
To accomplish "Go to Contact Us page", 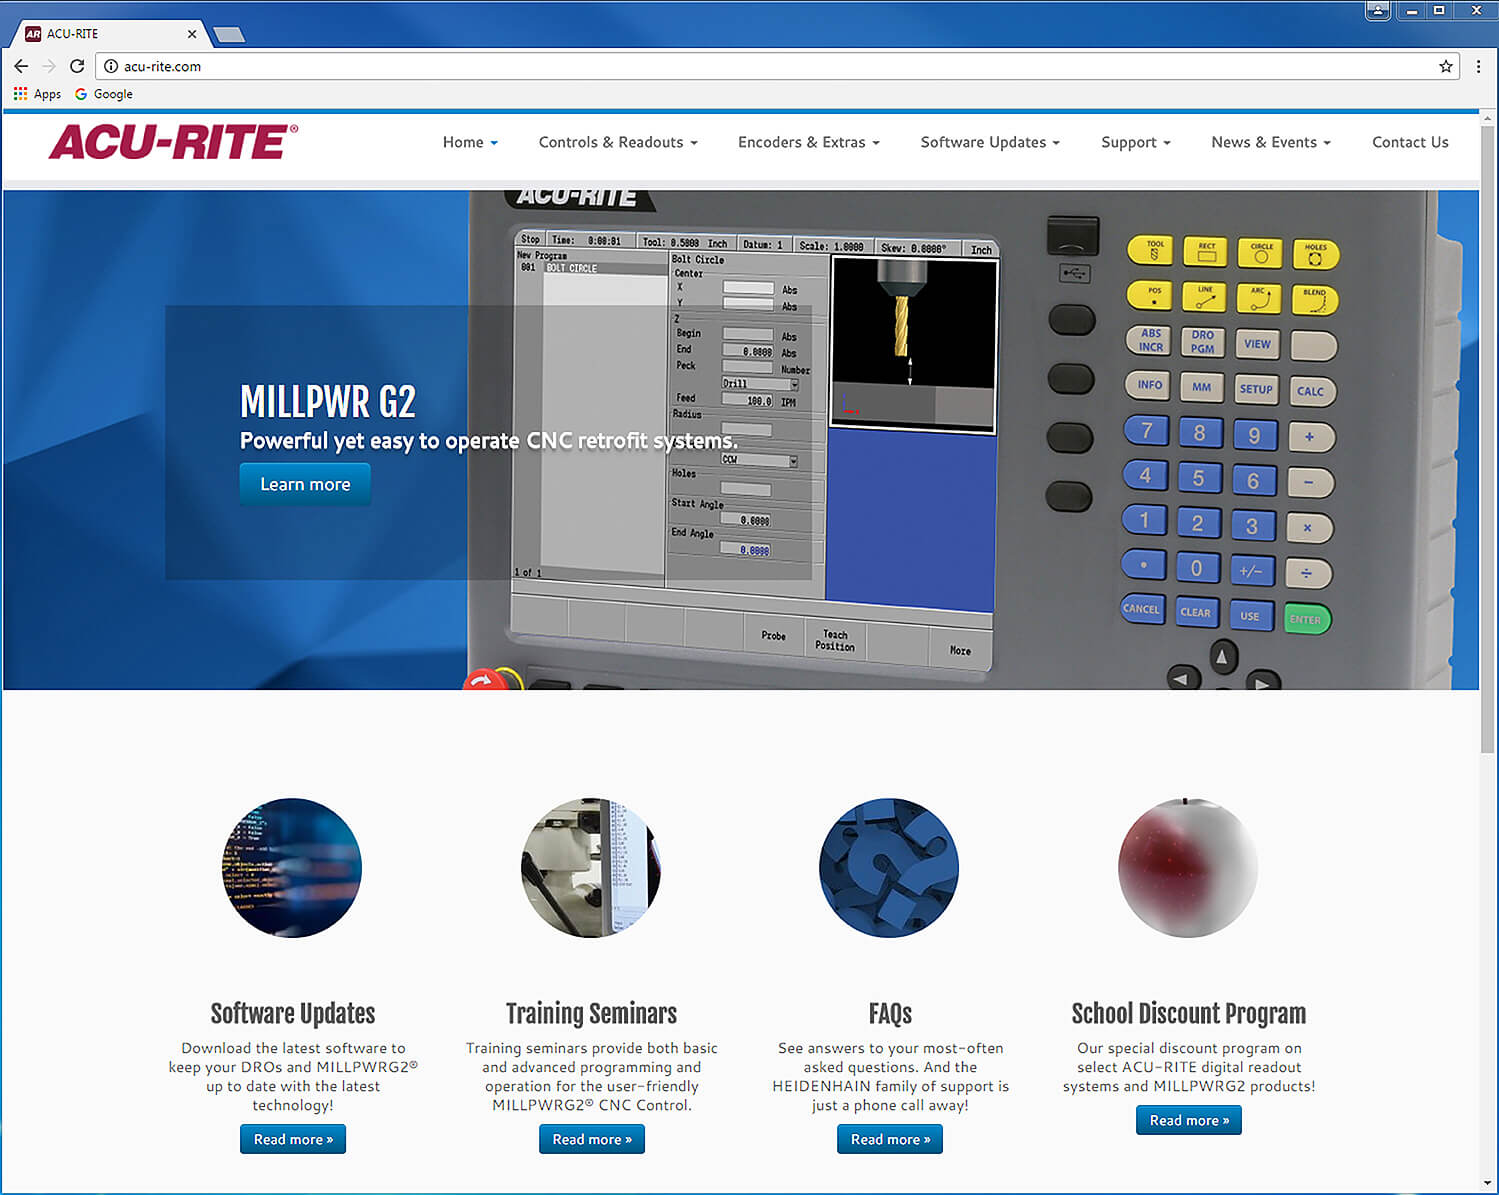I will [x=1409, y=142].
